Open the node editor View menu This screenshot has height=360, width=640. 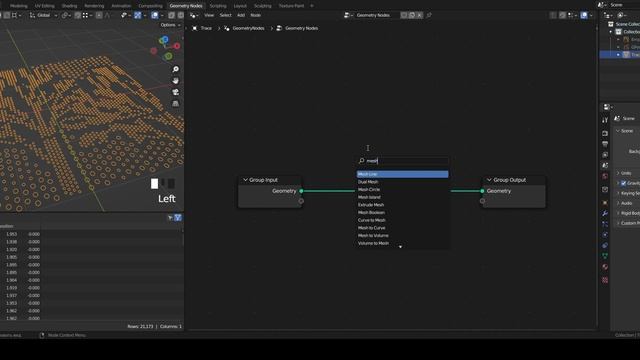(x=209, y=15)
